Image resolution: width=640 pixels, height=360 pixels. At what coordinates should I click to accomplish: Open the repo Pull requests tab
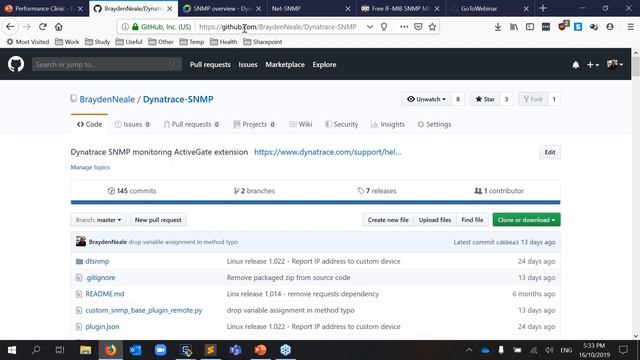[192, 124]
